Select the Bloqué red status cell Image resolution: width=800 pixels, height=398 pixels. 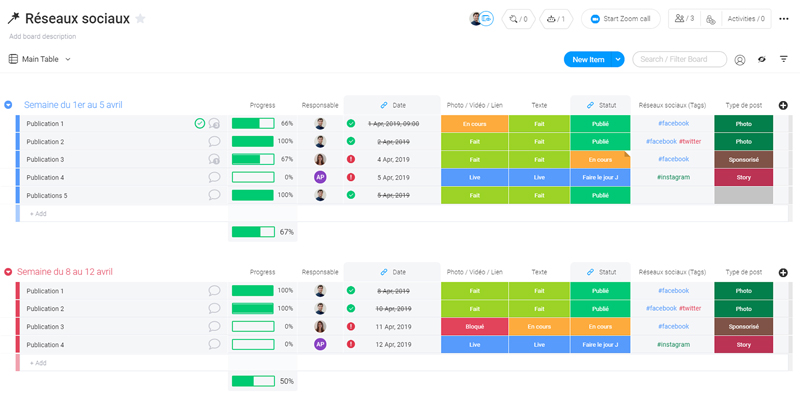[x=474, y=327]
